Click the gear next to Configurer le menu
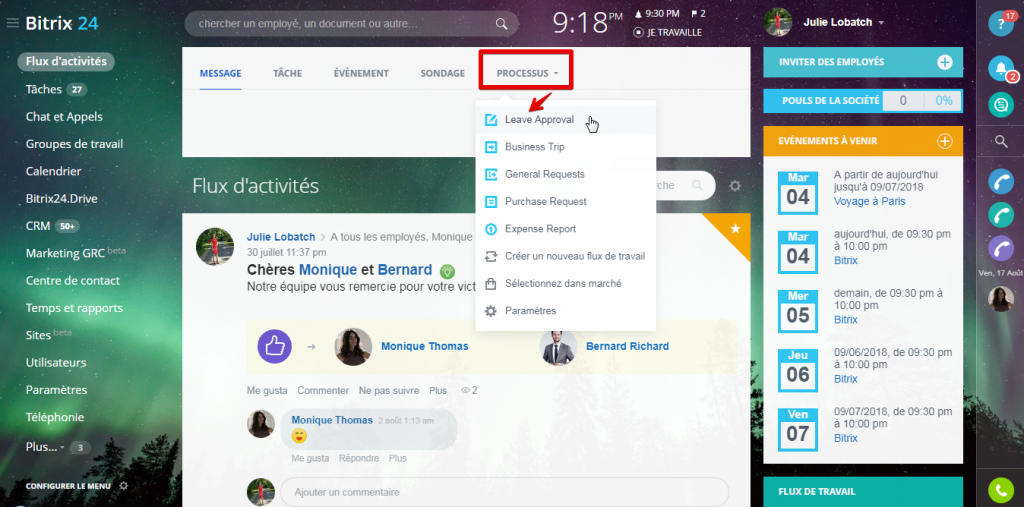Image resolution: width=1024 pixels, height=507 pixels. pyautogui.click(x=124, y=486)
